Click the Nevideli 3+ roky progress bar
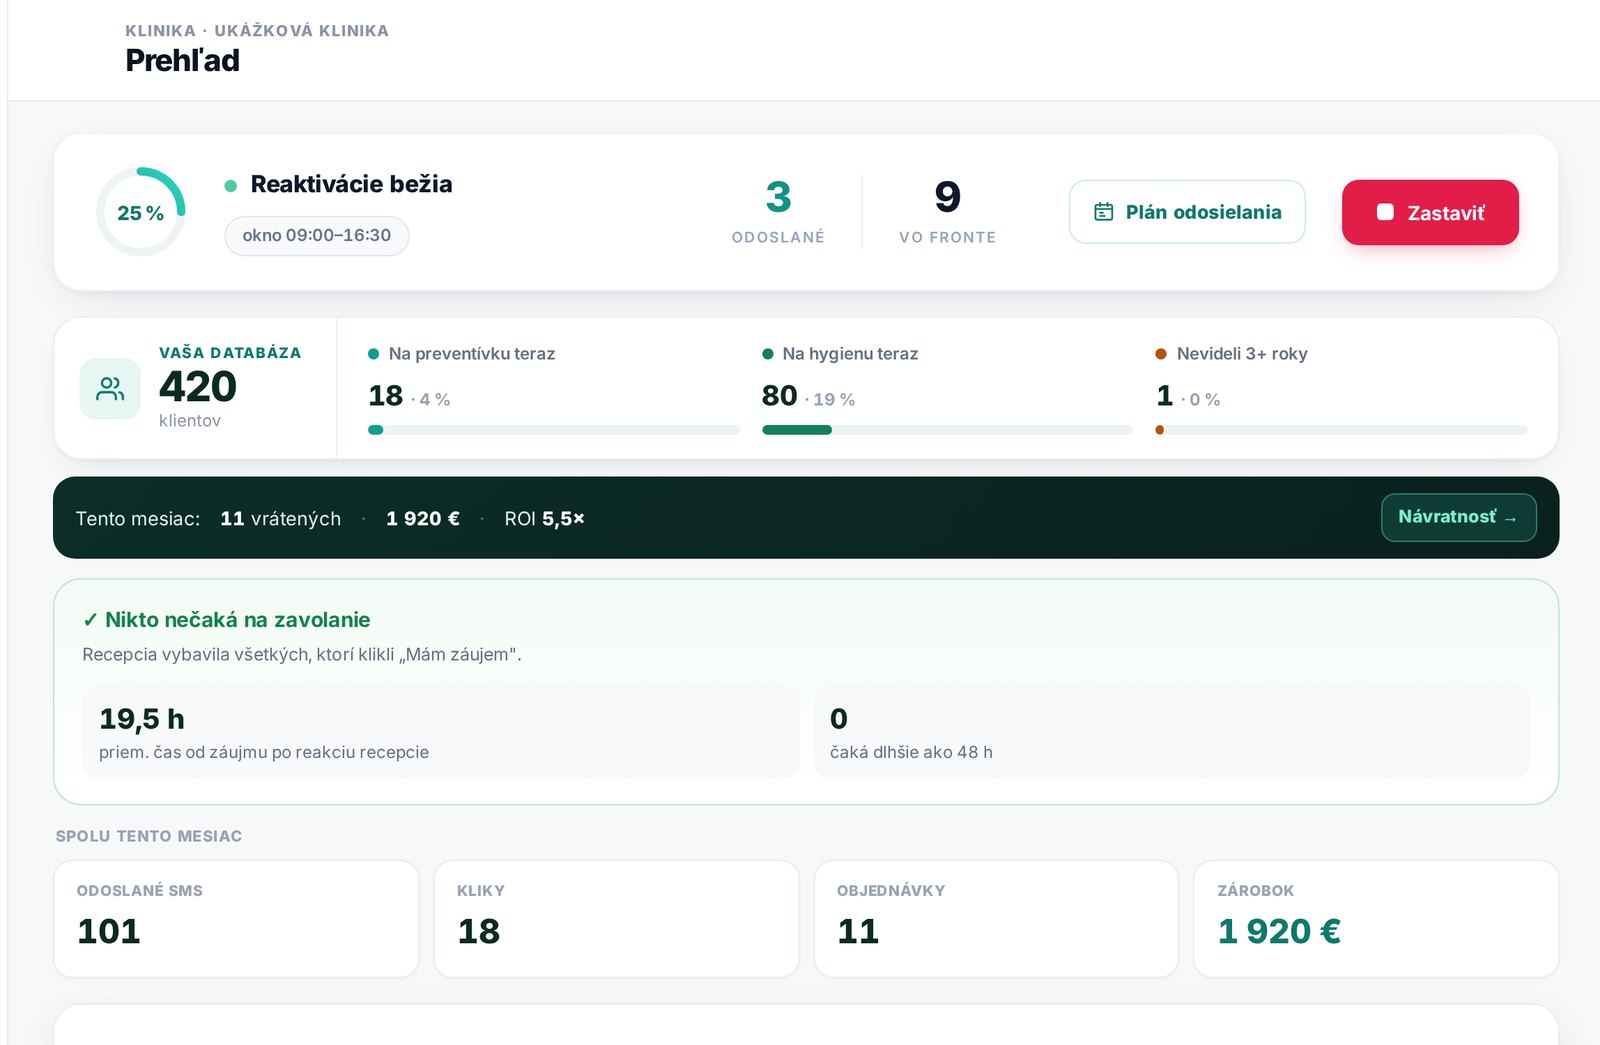This screenshot has width=1600, height=1045. pyautogui.click(x=1341, y=430)
